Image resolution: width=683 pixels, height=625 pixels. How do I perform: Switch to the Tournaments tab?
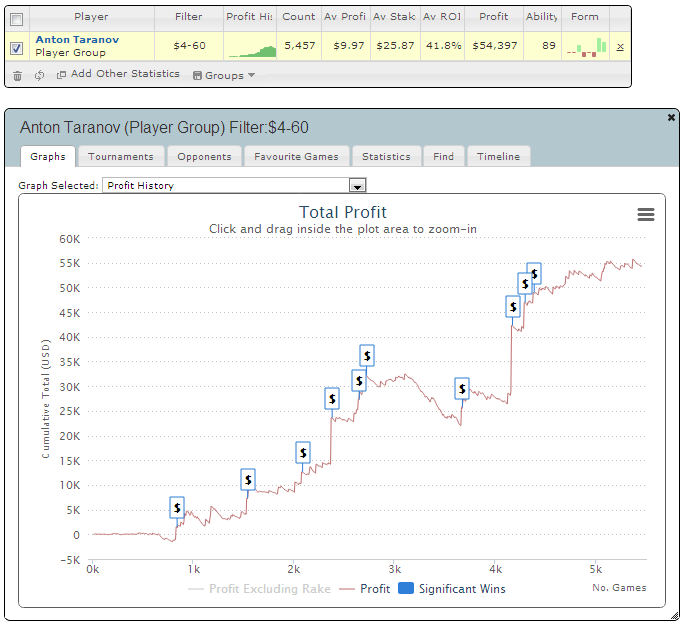click(120, 156)
